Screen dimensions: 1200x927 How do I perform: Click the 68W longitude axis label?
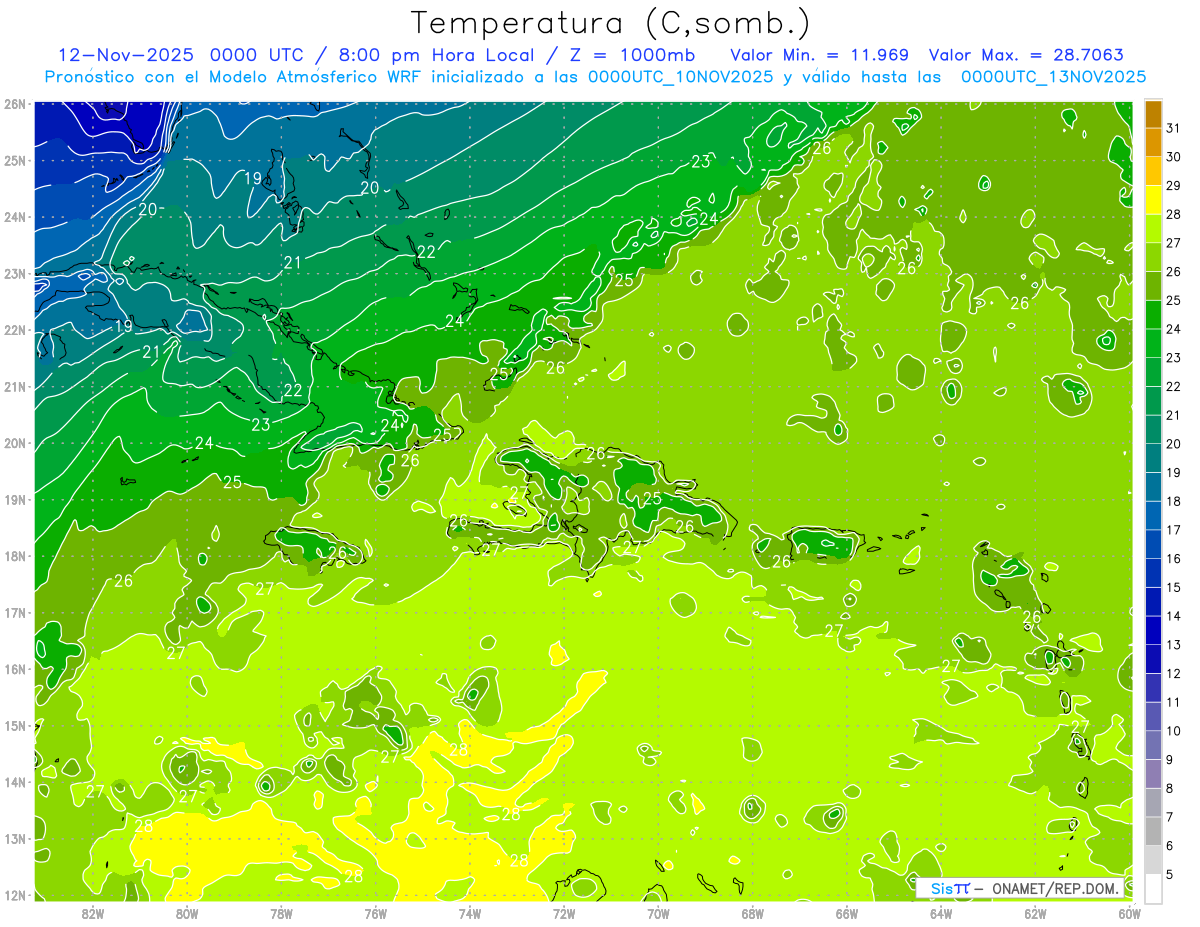click(x=753, y=913)
